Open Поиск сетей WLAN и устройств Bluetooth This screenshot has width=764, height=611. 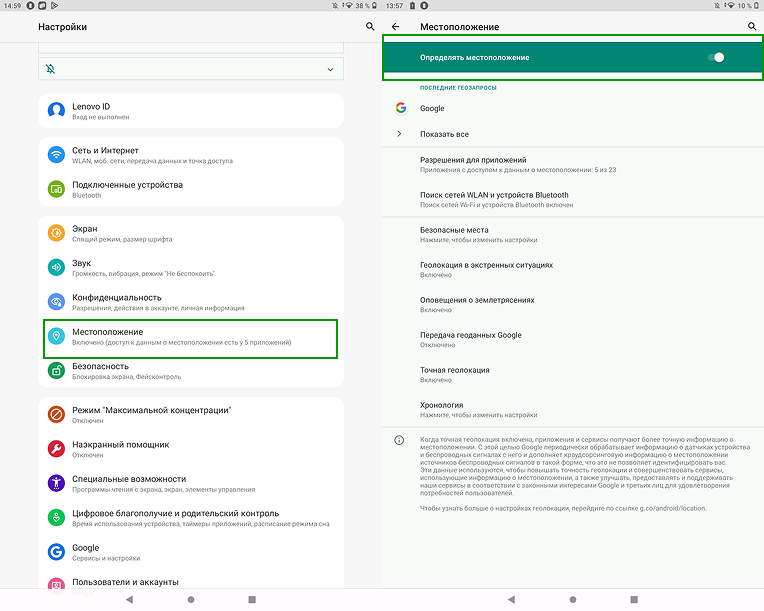496,199
